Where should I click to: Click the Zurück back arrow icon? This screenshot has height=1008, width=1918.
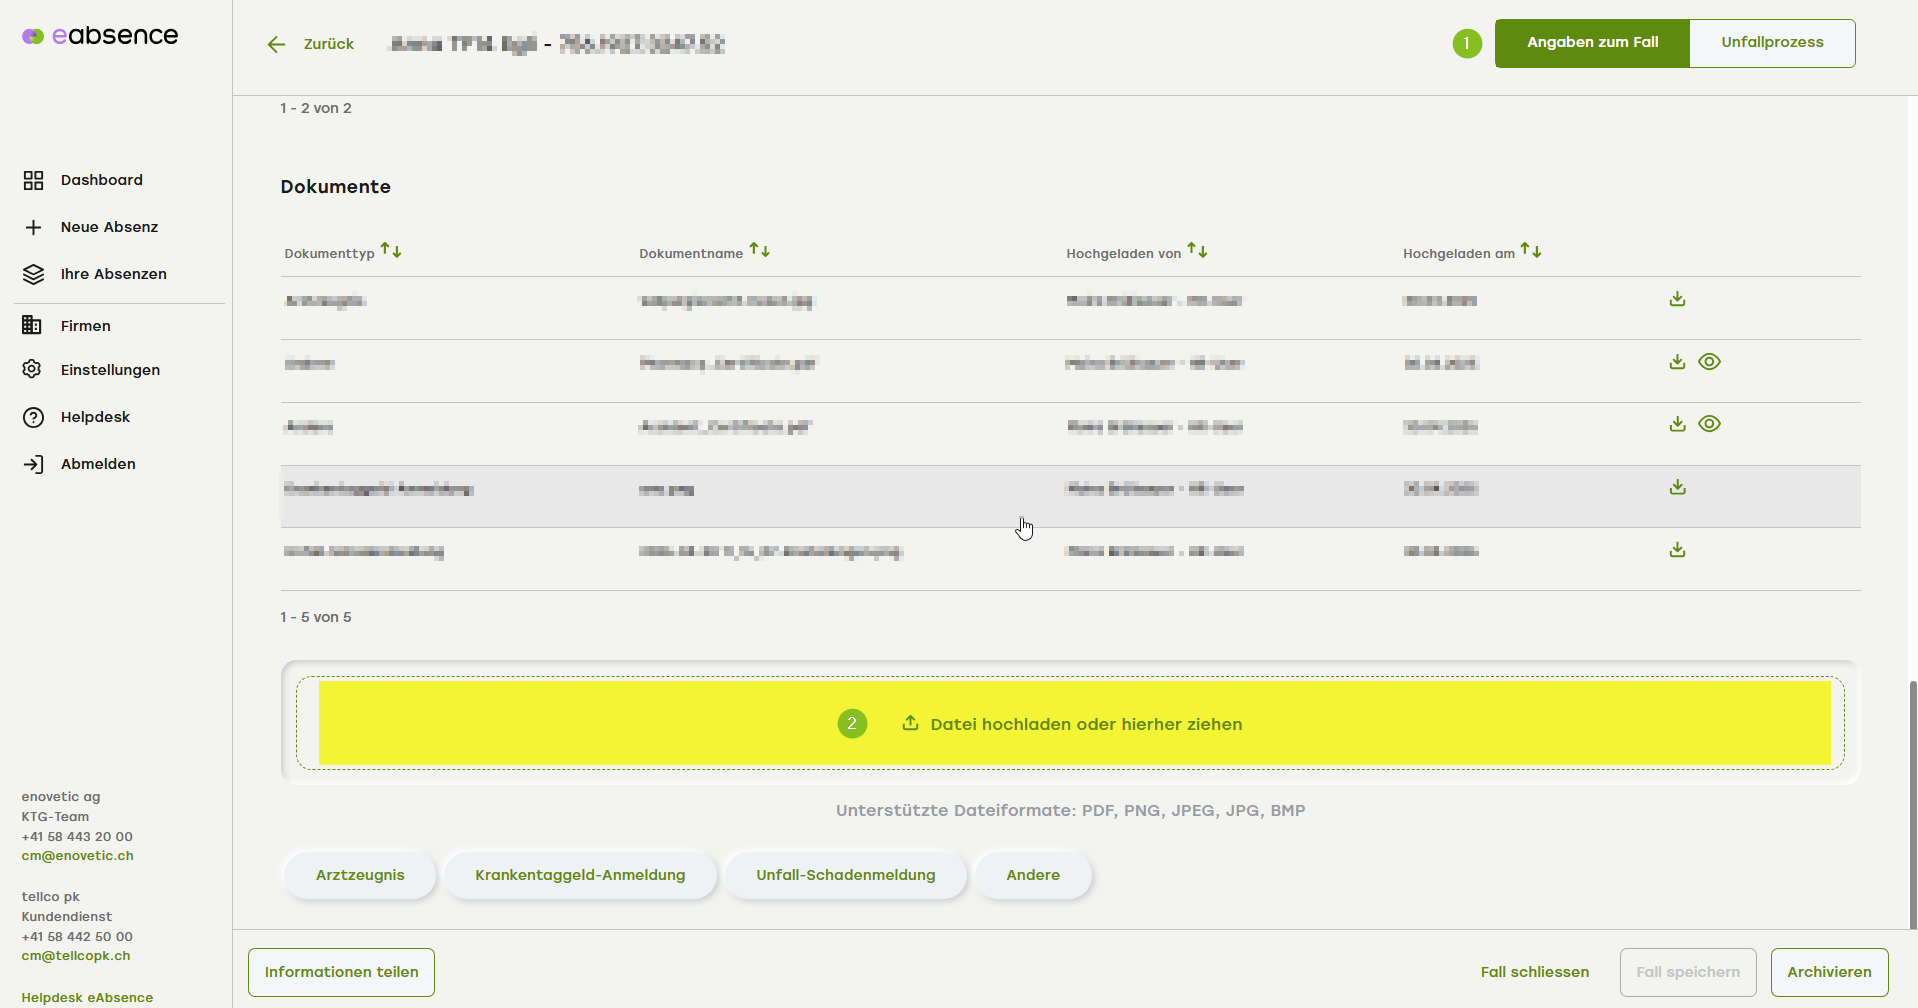(x=277, y=44)
